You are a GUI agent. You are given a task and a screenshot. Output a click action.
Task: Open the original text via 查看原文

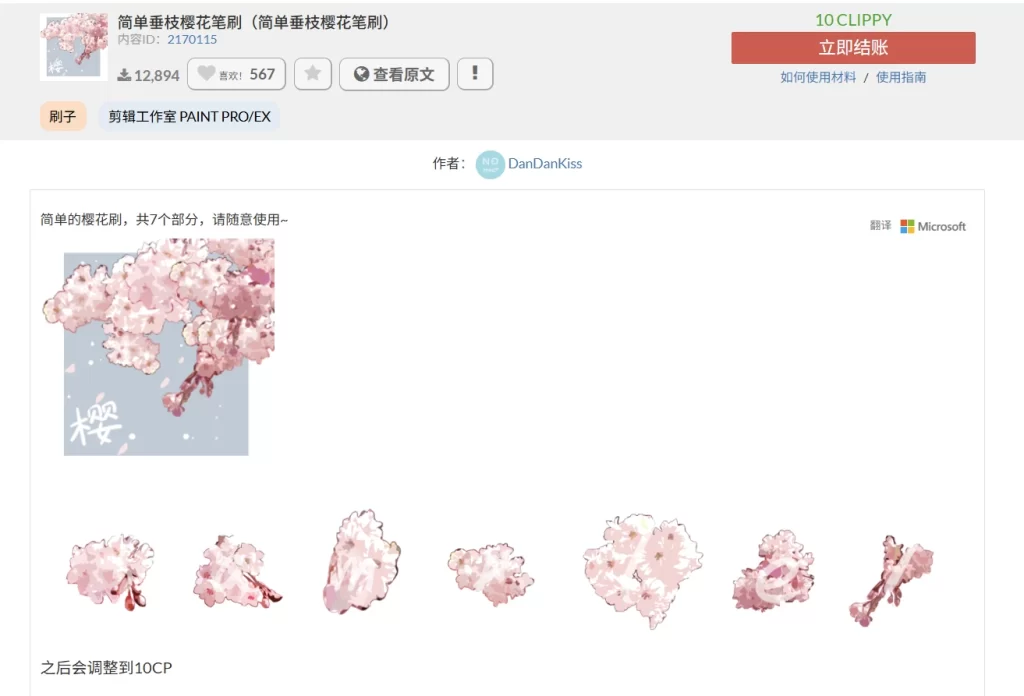[394, 74]
